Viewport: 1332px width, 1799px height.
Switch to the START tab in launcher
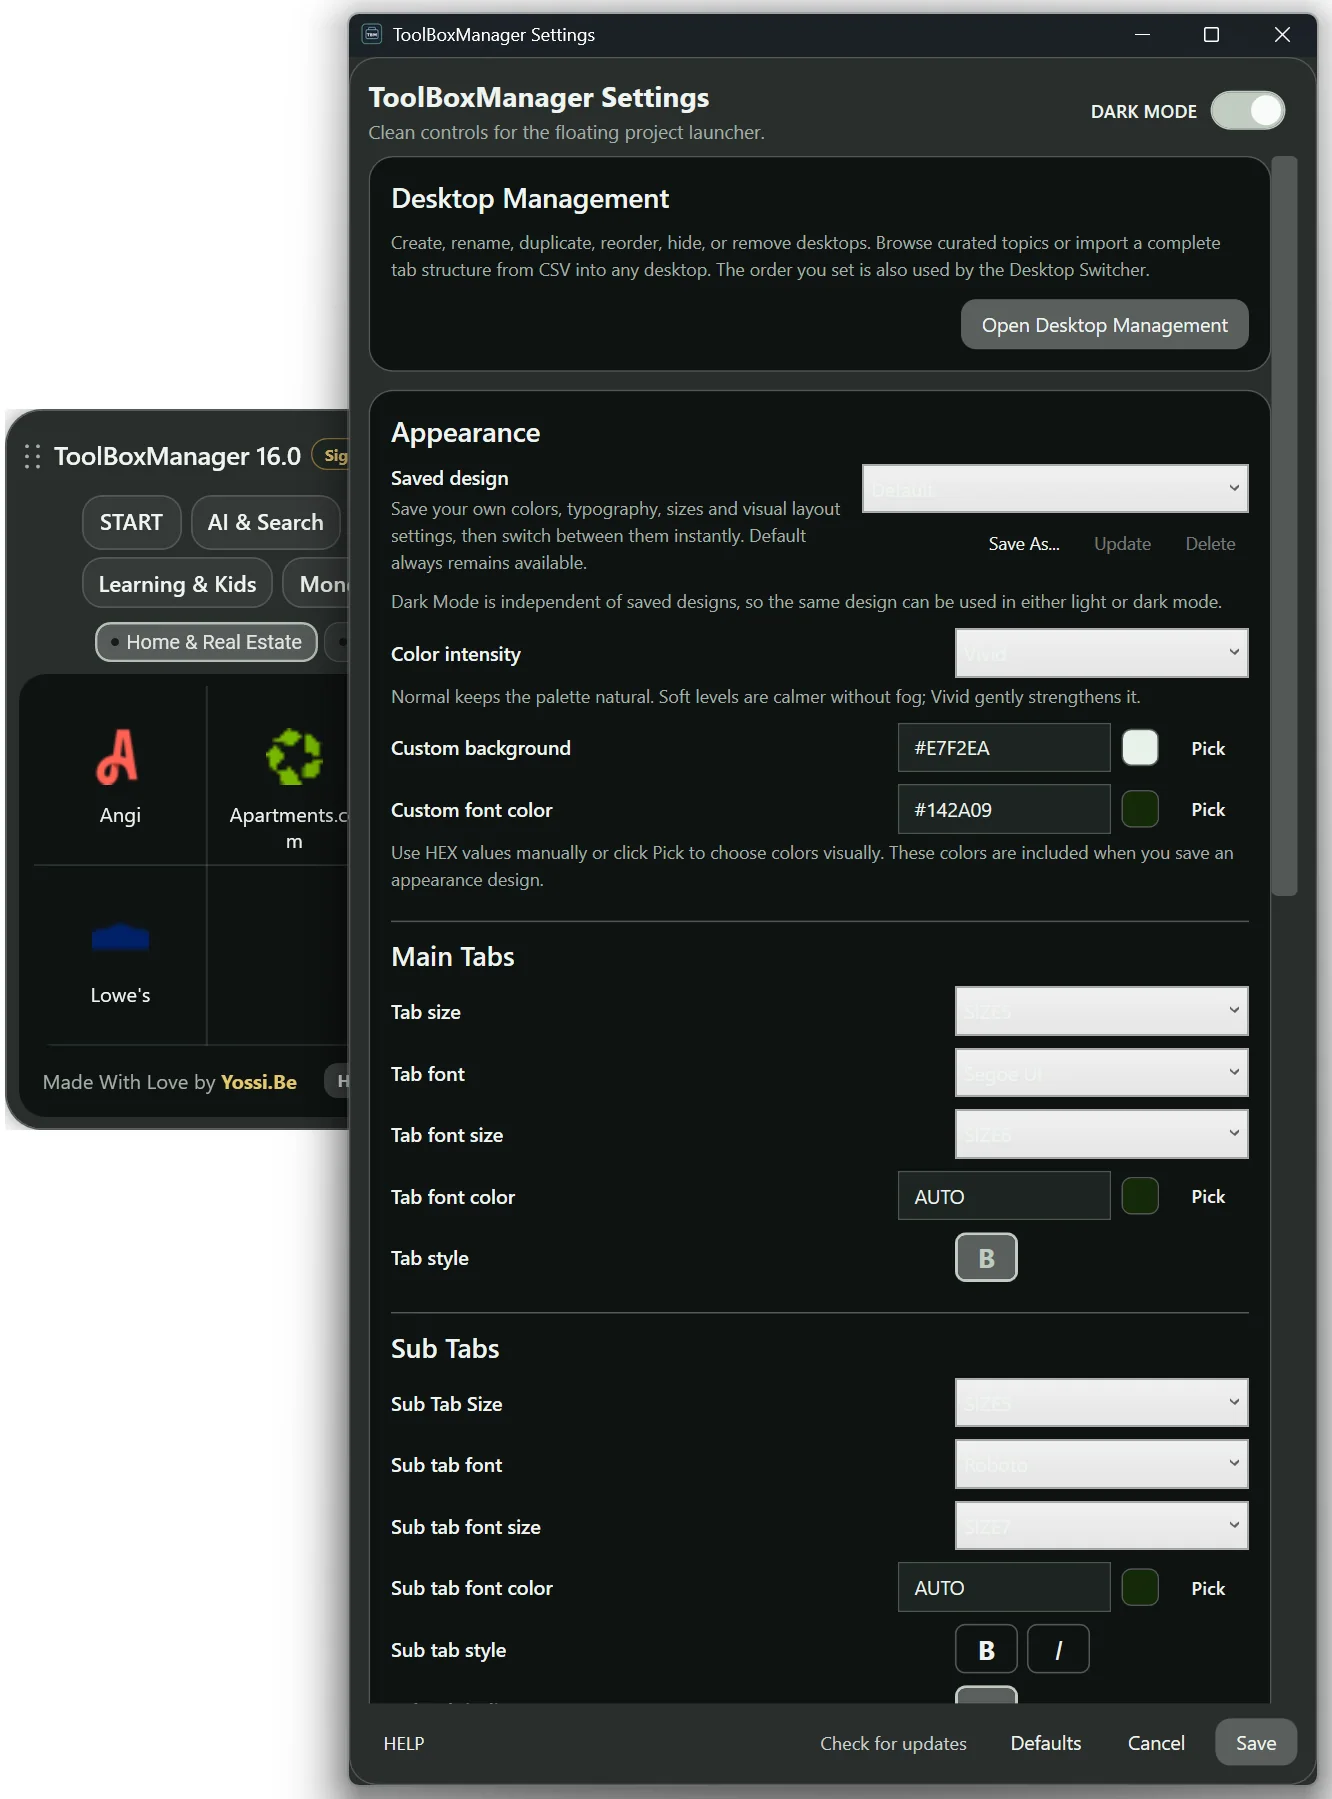131,522
